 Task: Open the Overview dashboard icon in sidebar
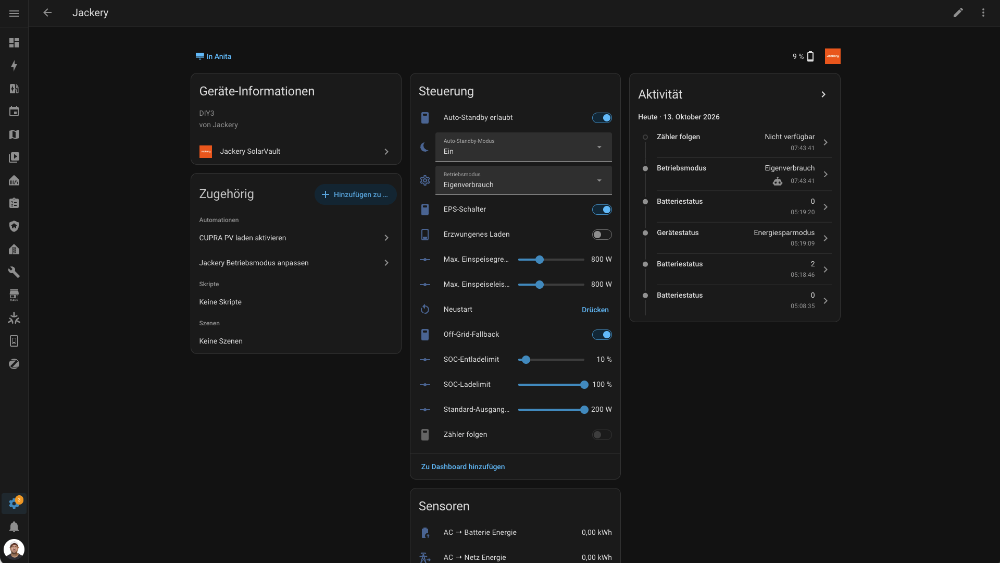pyautogui.click(x=14, y=43)
